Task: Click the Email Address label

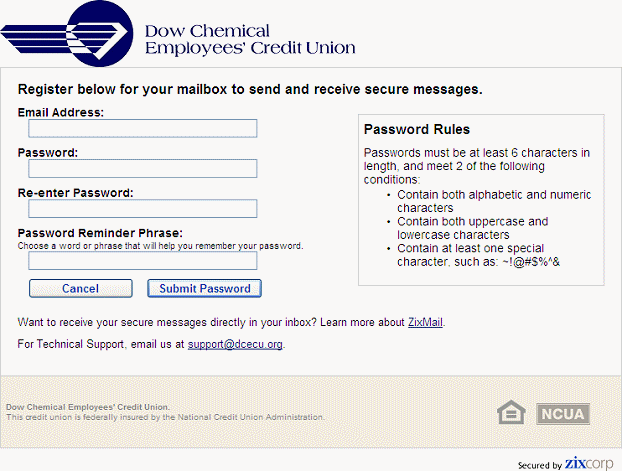Action: click(61, 112)
